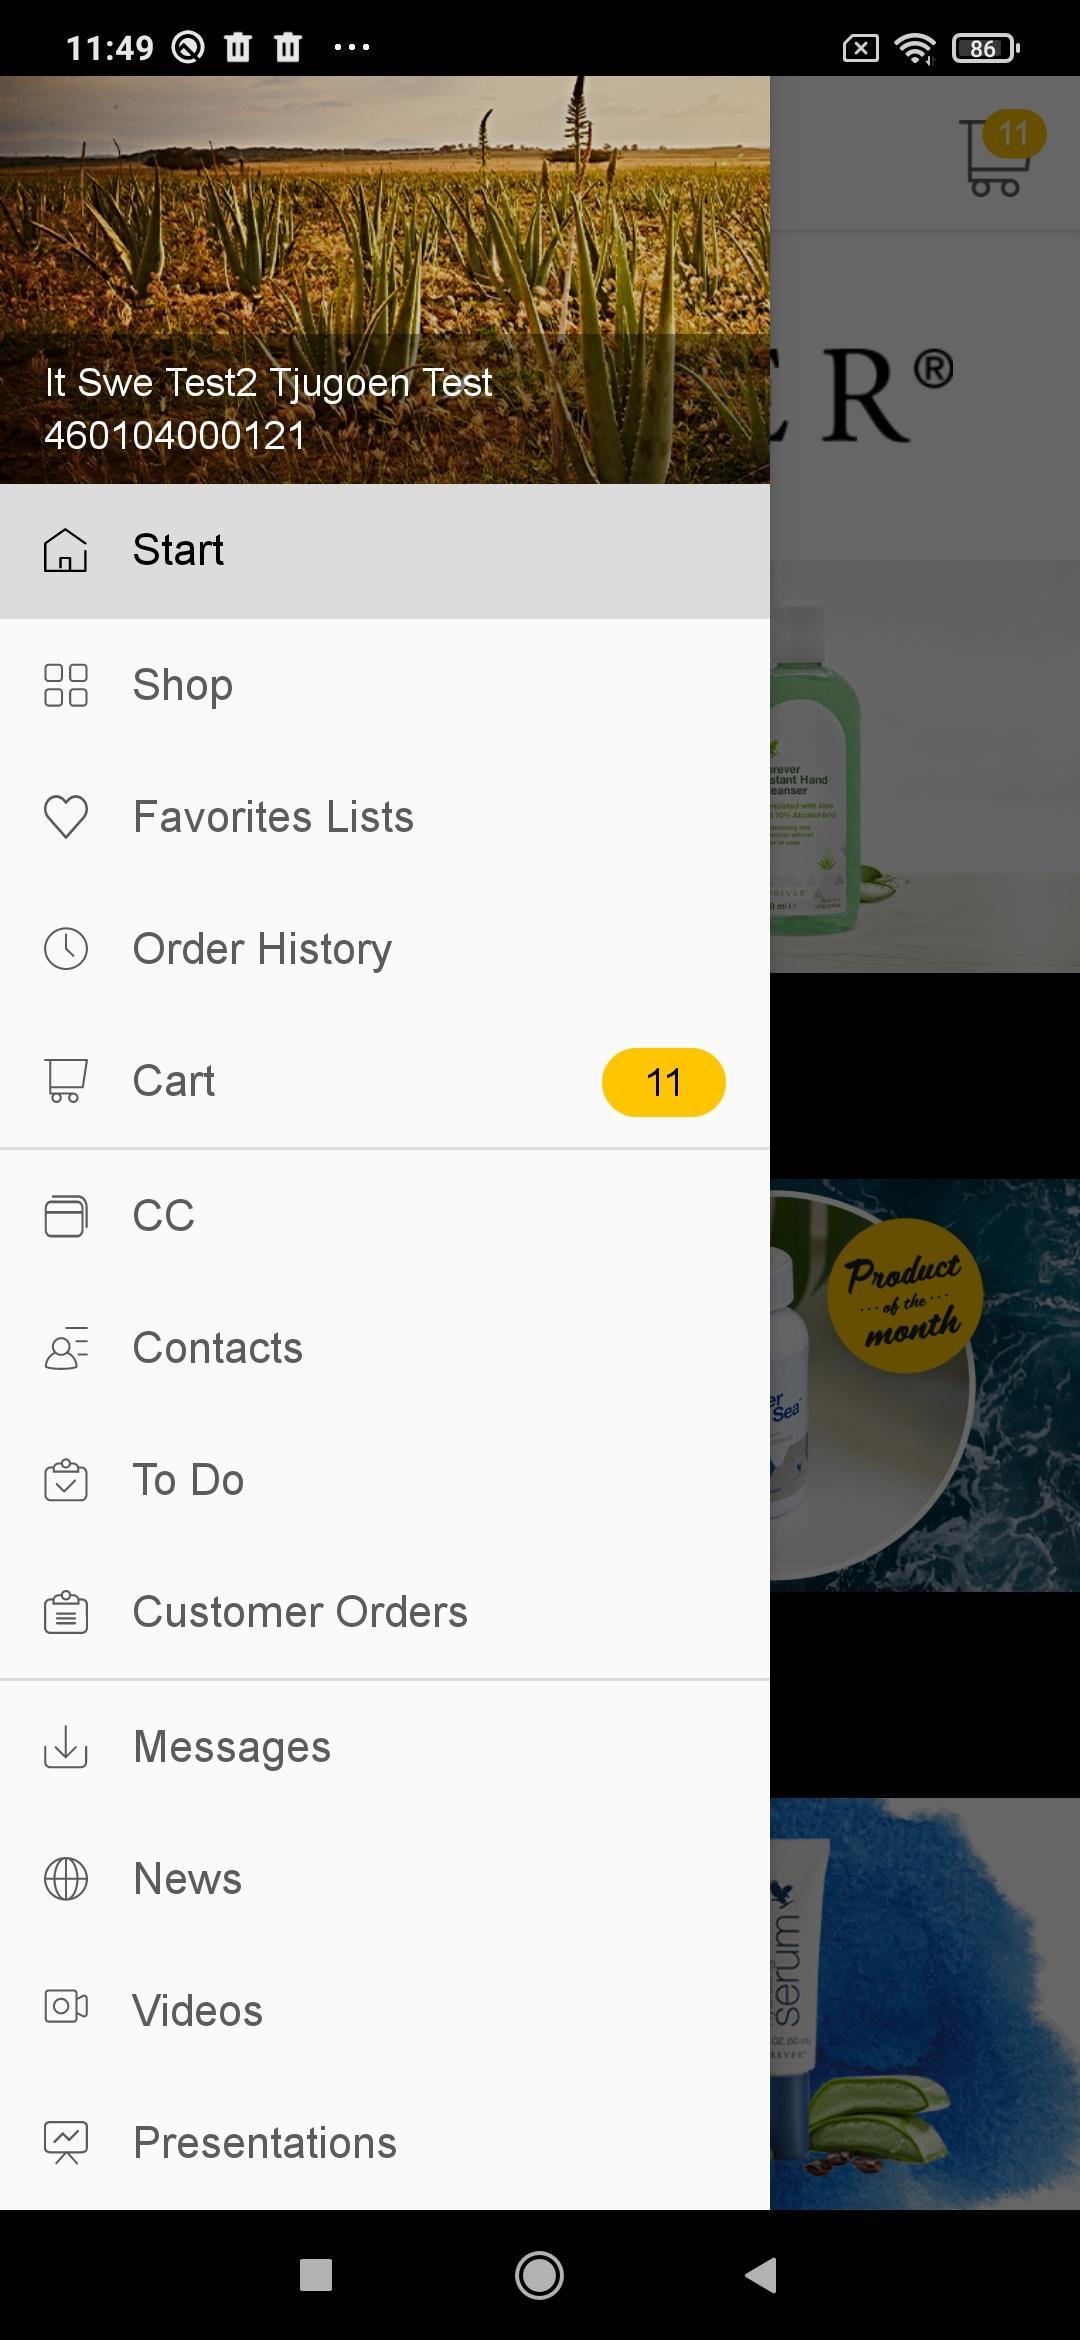Tap the Presentations screen icon
This screenshot has height=2340, width=1080.
pos(66,2142)
